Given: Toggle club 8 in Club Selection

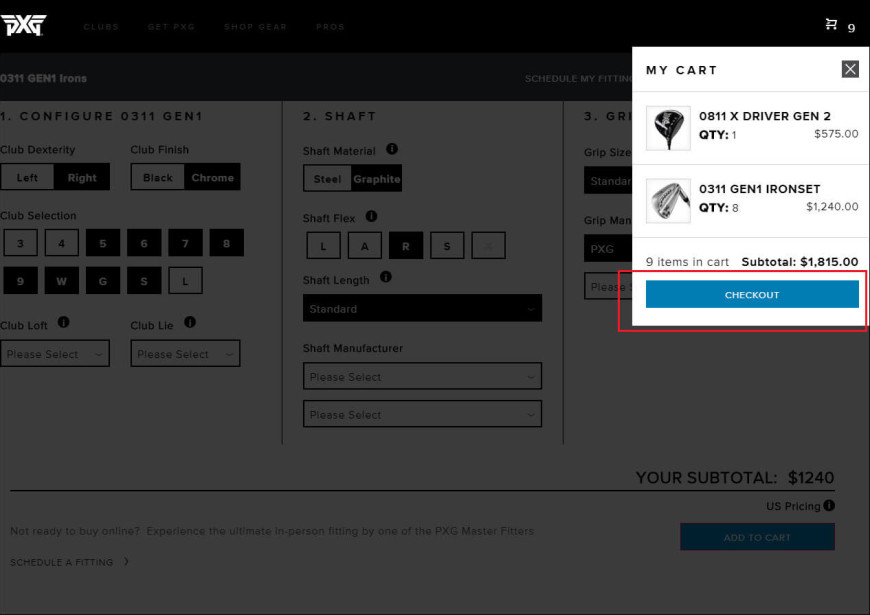Looking at the screenshot, I should (x=226, y=243).
